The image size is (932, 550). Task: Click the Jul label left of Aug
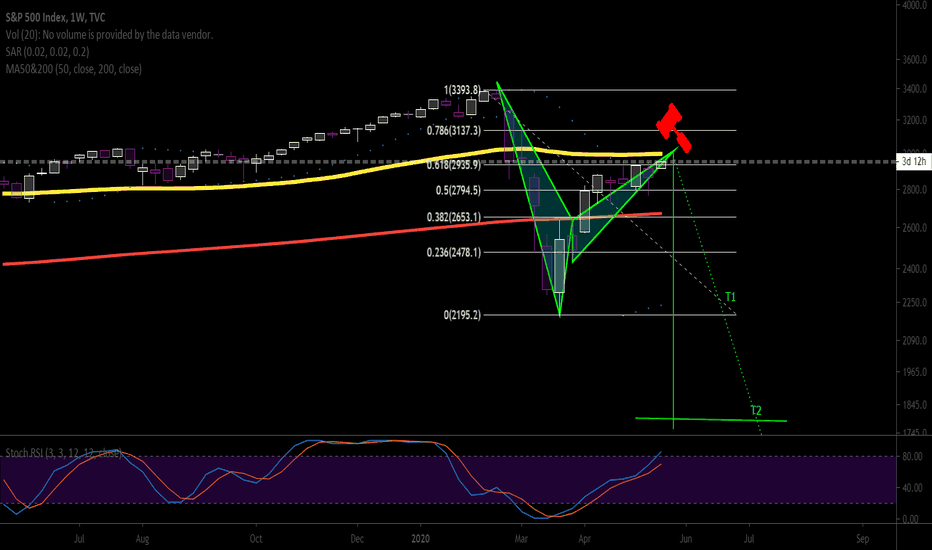coord(79,539)
